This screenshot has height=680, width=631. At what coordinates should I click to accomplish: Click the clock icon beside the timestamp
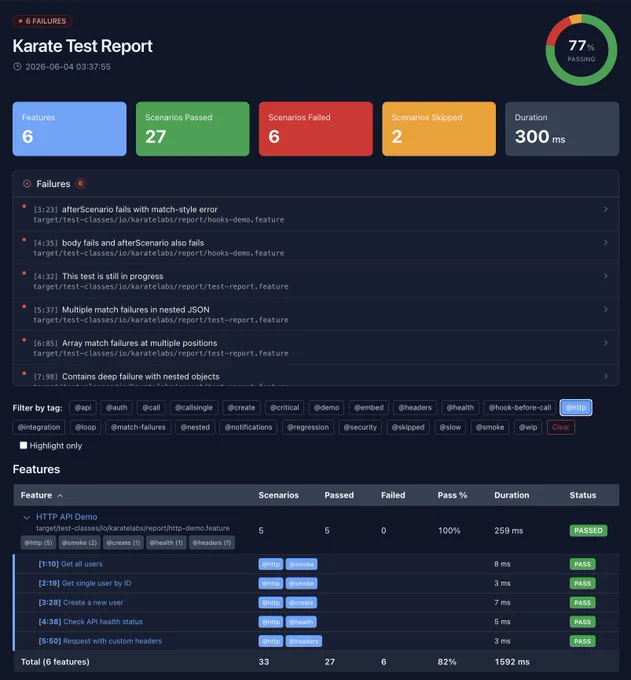click(x=17, y=66)
